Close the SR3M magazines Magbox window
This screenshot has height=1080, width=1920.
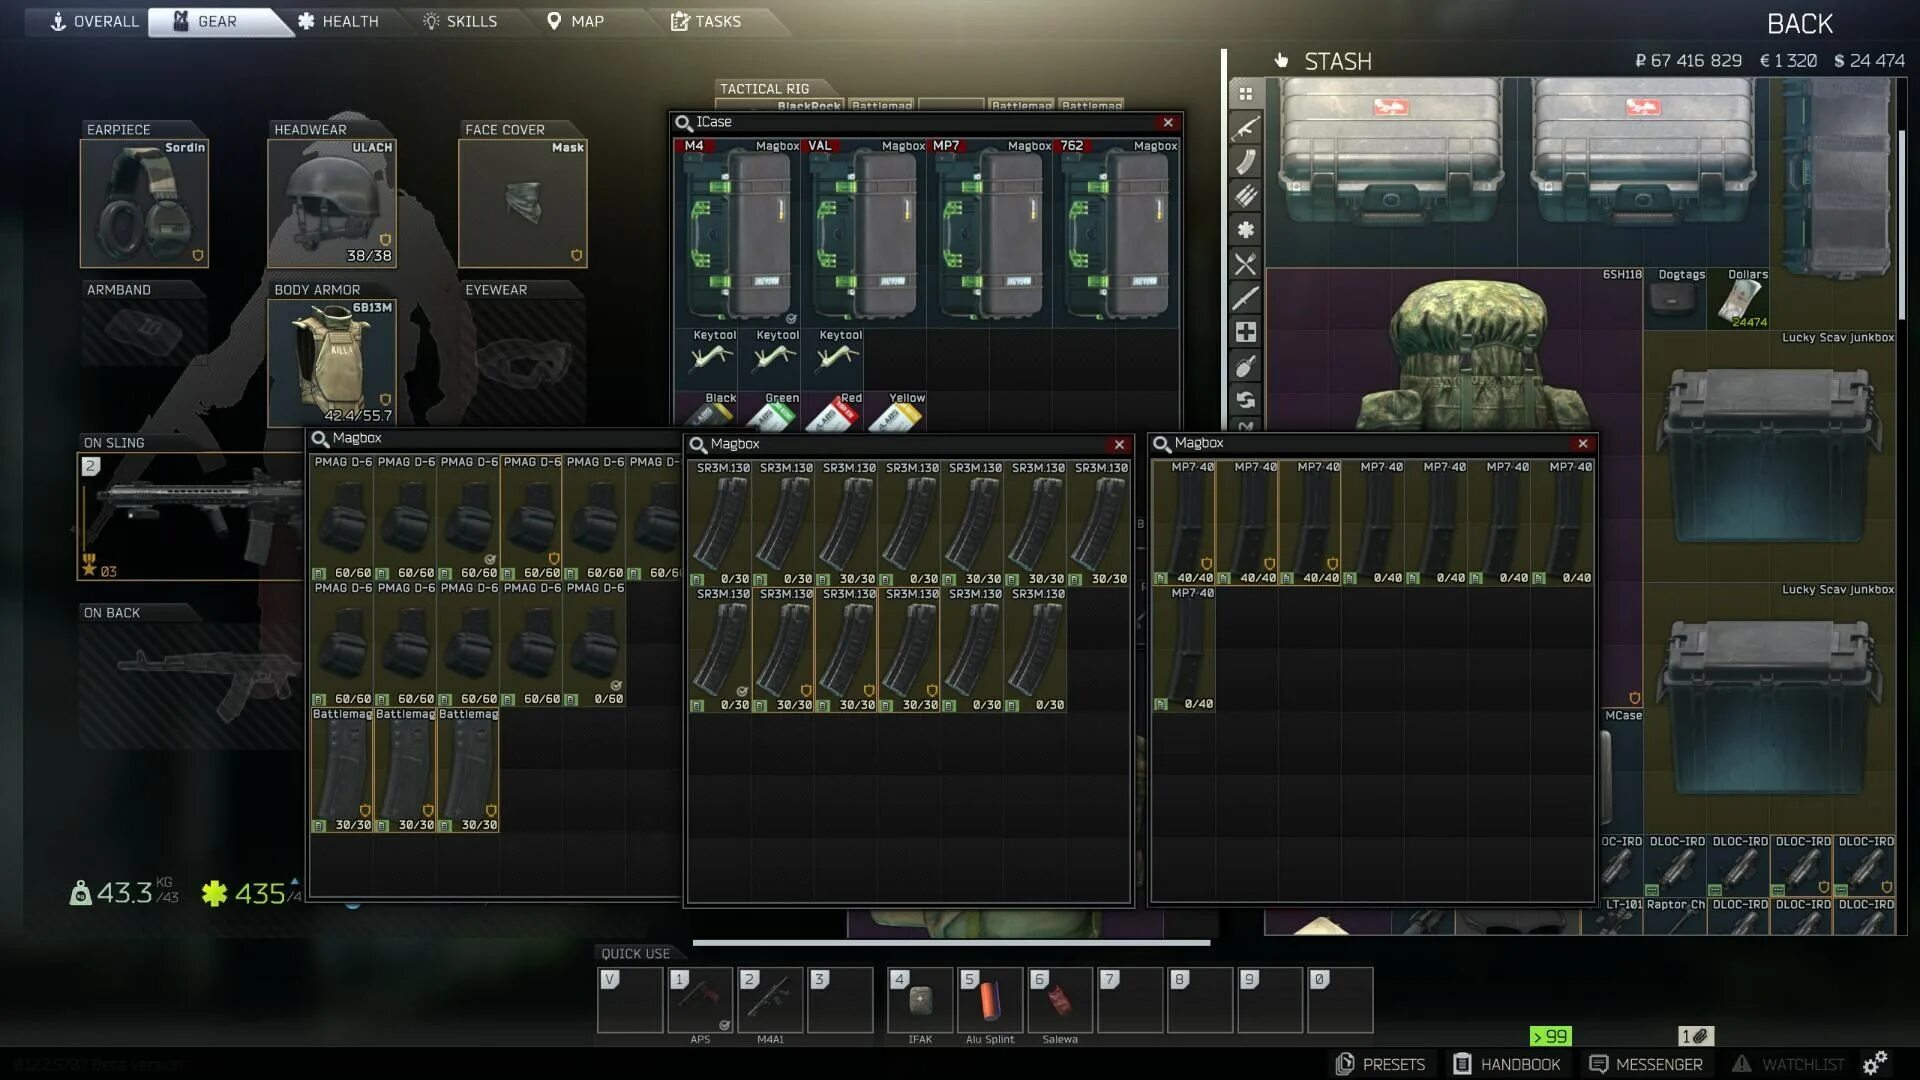tap(1119, 444)
